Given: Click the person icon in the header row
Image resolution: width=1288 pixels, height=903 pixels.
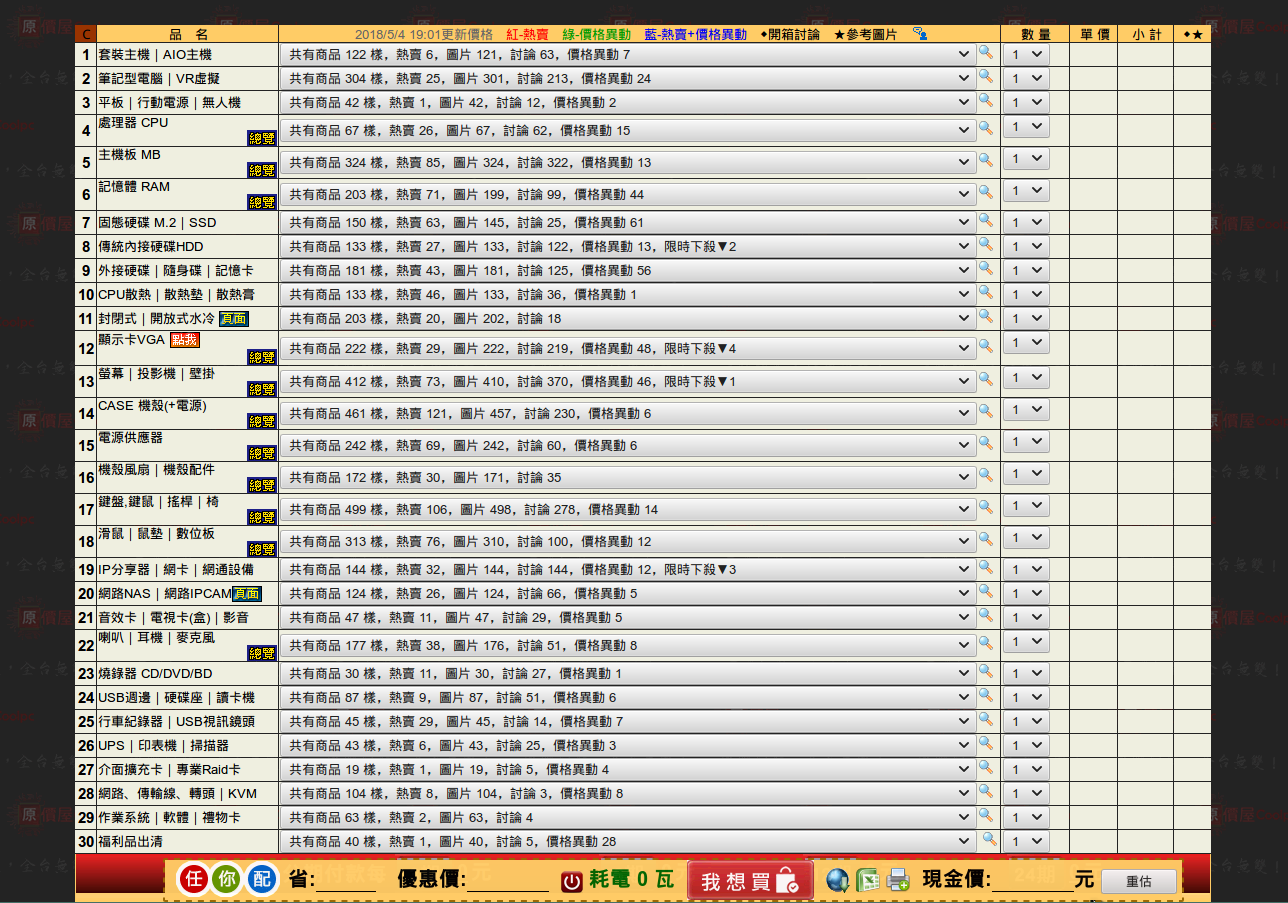Looking at the screenshot, I should (x=920, y=34).
